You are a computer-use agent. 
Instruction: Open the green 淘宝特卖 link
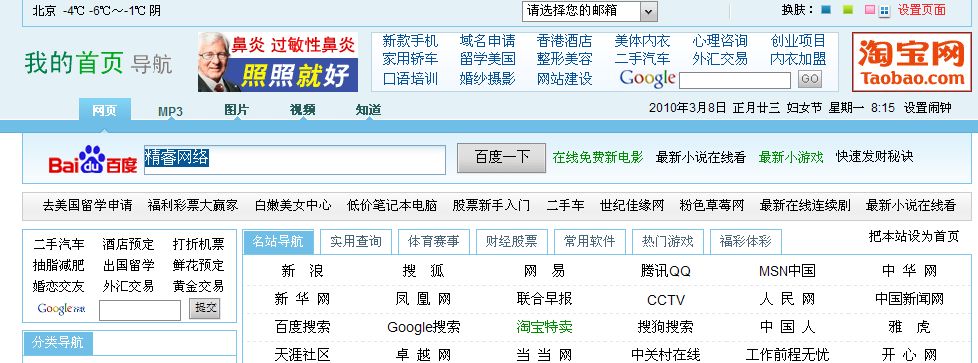click(x=545, y=327)
